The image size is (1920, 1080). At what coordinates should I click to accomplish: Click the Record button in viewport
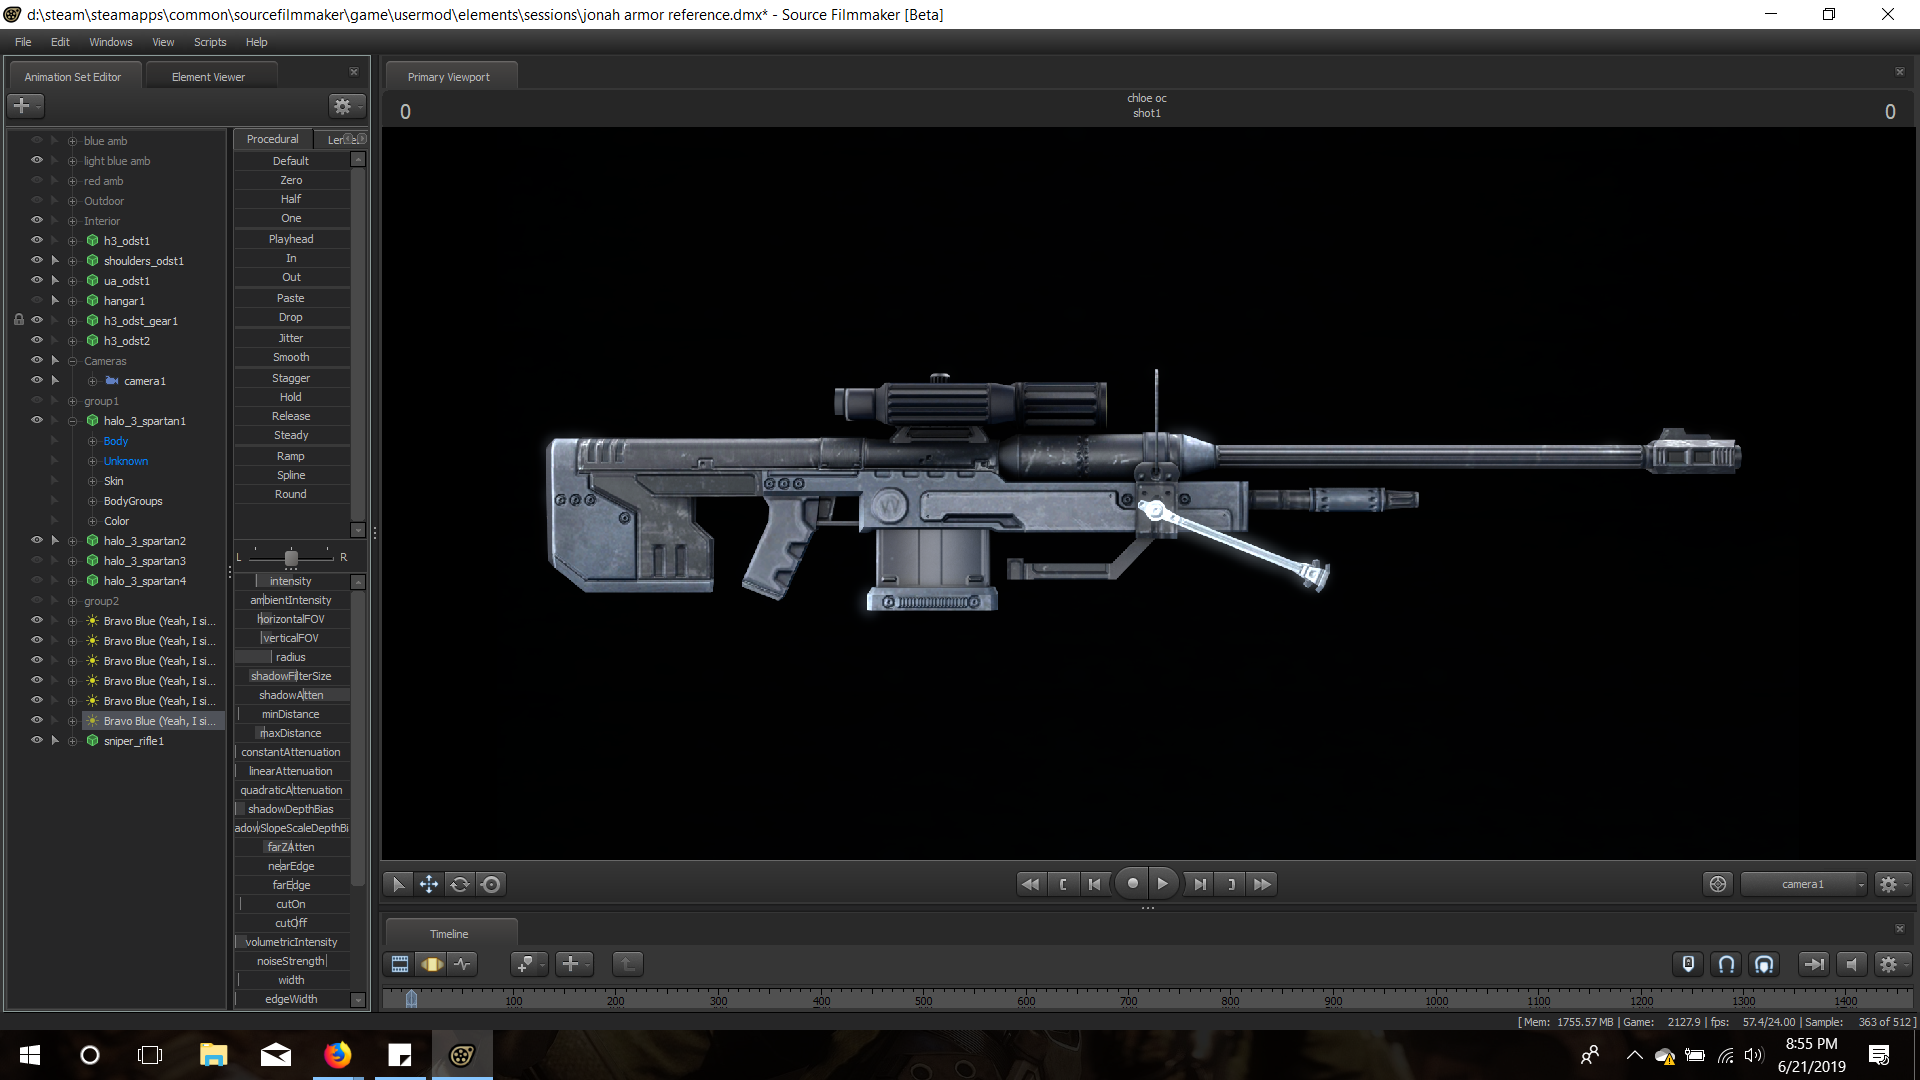(x=1132, y=884)
